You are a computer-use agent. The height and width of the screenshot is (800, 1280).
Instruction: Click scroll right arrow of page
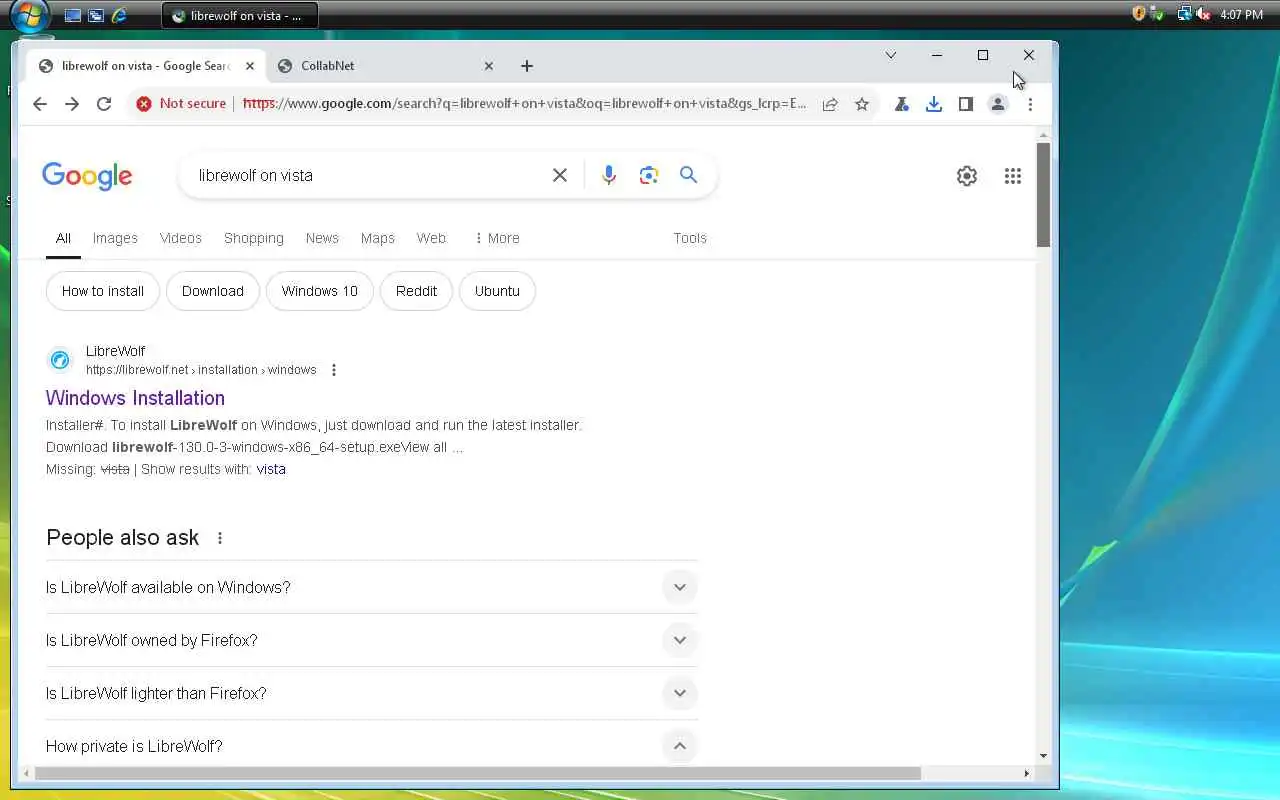[x=1026, y=773]
